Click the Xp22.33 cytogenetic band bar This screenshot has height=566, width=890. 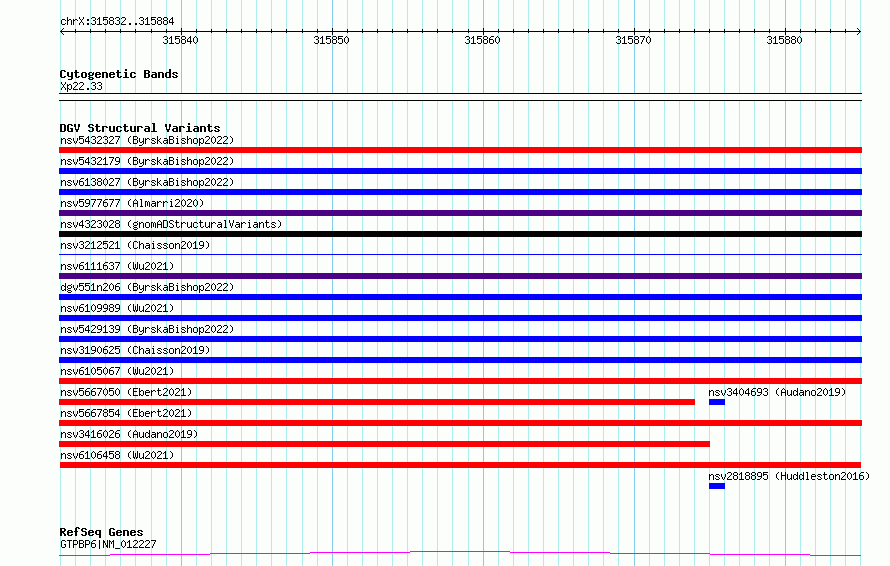point(460,97)
